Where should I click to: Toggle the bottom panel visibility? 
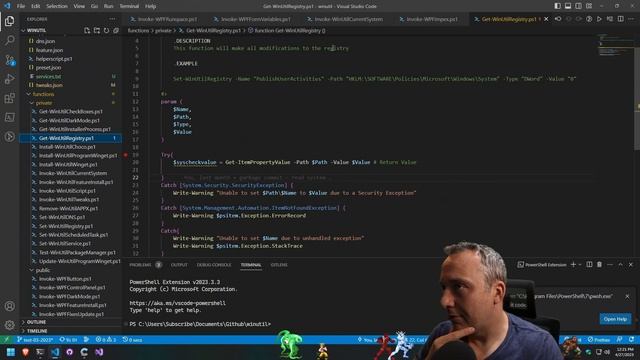pyautogui.click(x=568, y=6)
